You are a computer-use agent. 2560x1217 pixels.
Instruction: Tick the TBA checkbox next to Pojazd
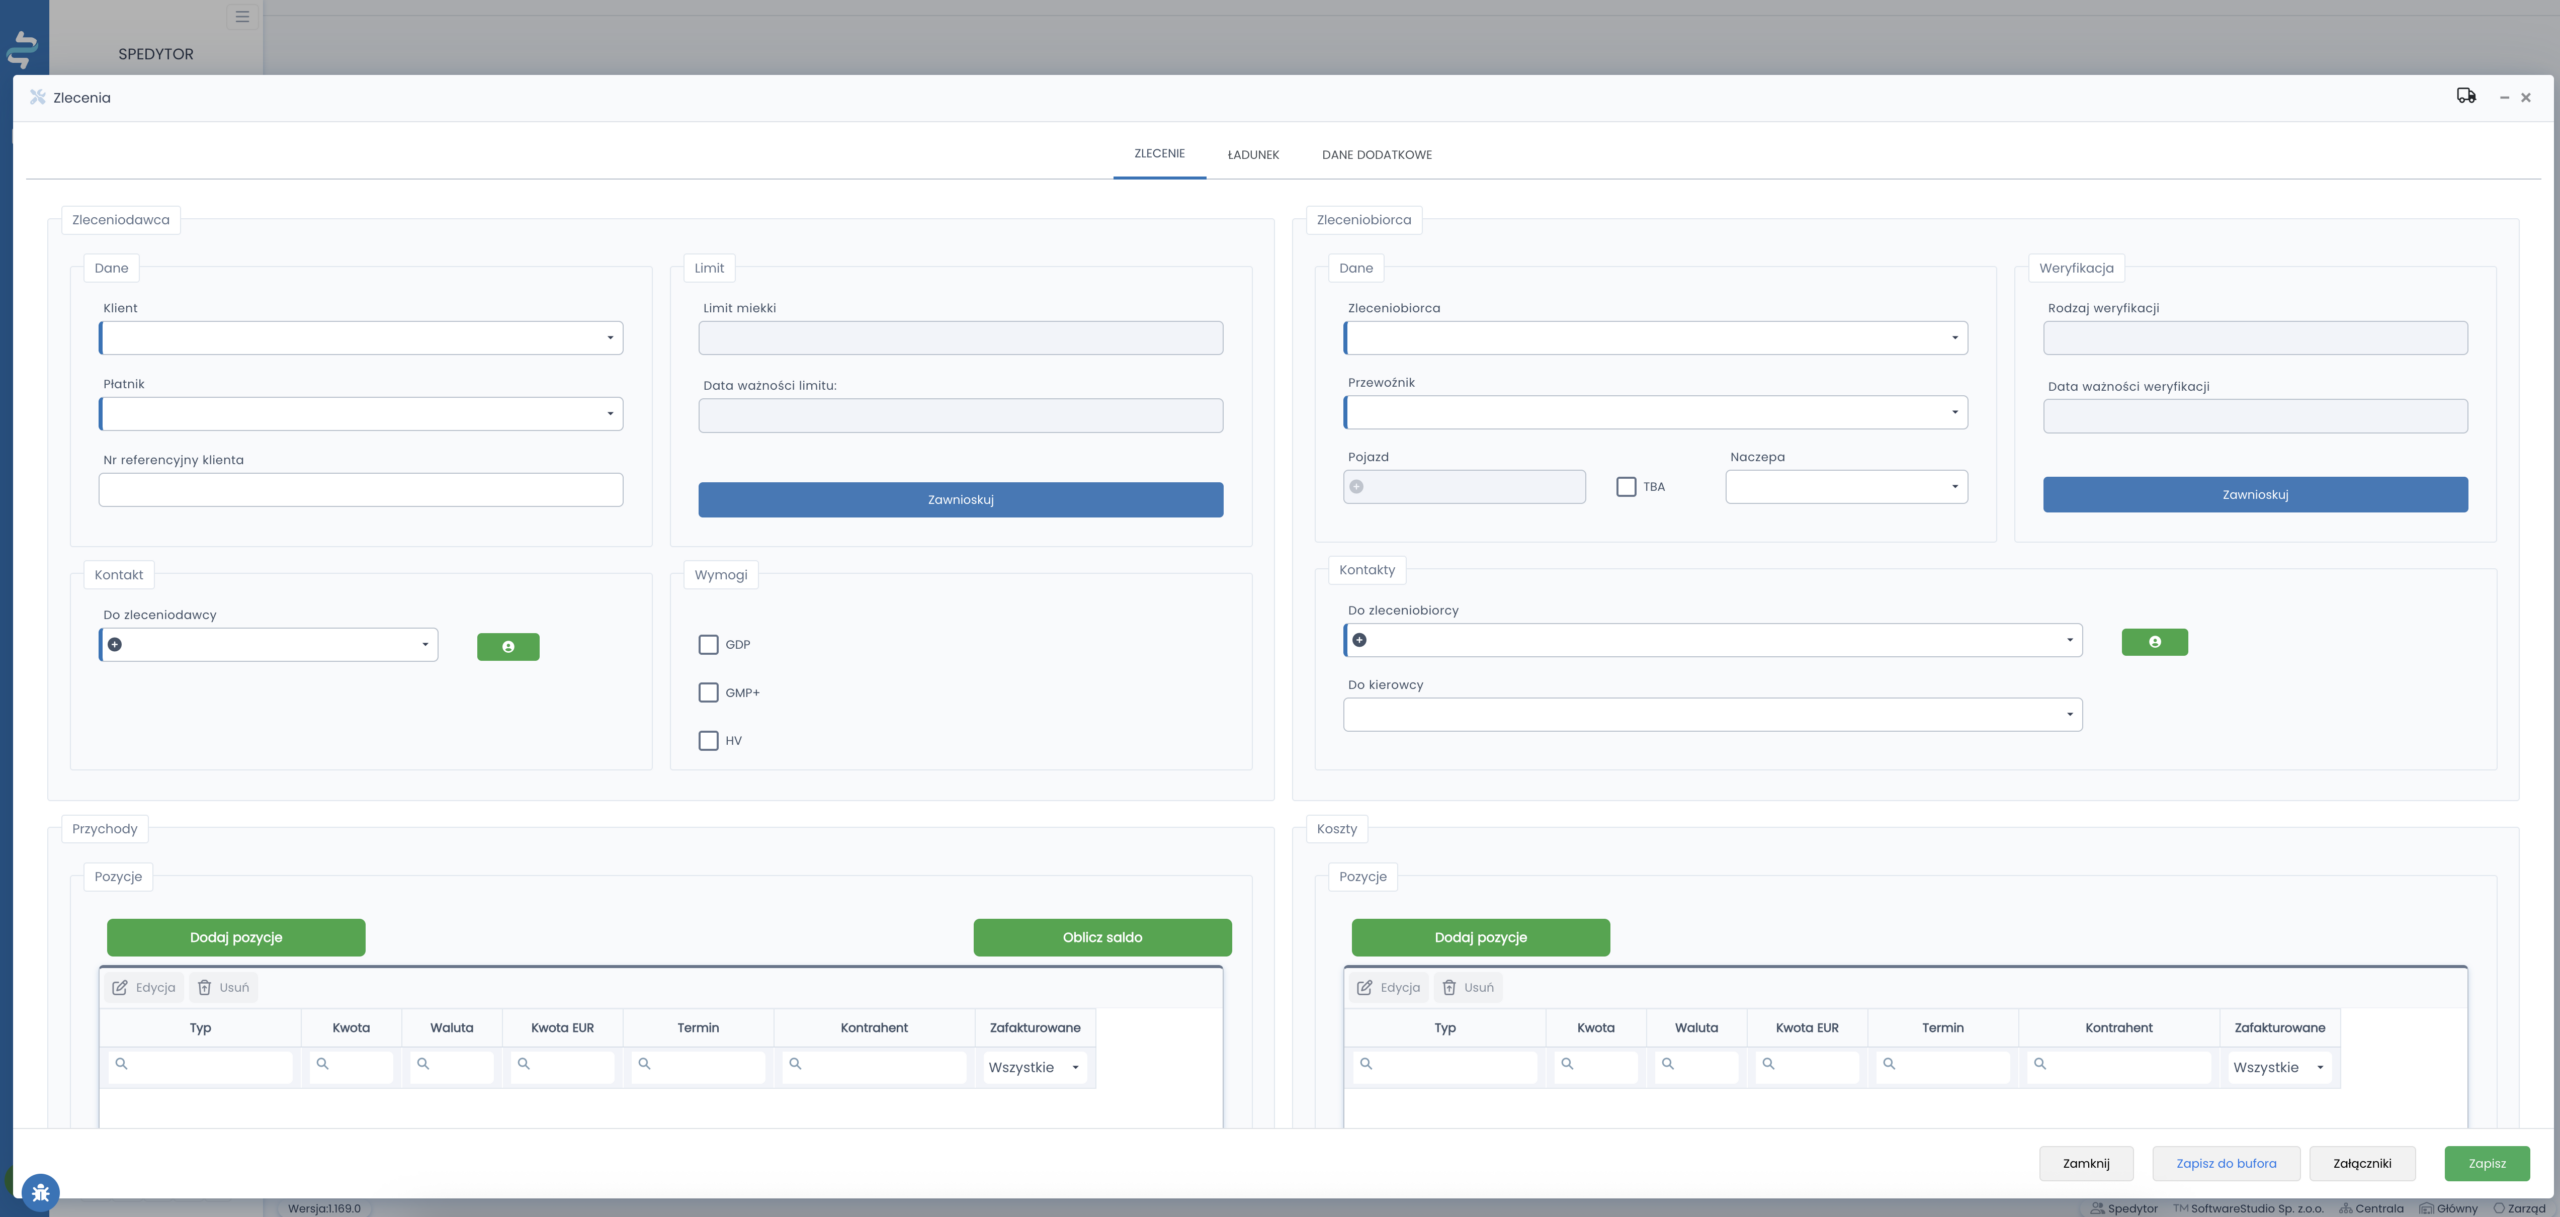click(1626, 487)
